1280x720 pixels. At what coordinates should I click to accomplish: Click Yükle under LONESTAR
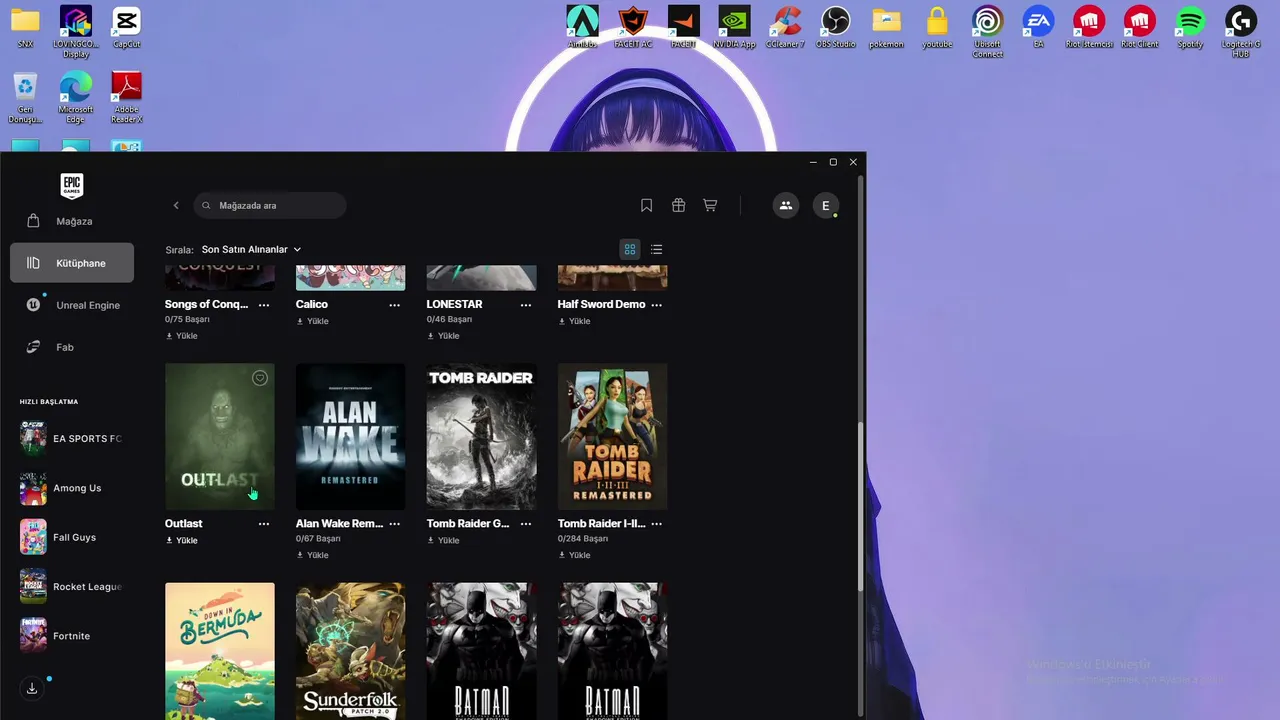443,336
